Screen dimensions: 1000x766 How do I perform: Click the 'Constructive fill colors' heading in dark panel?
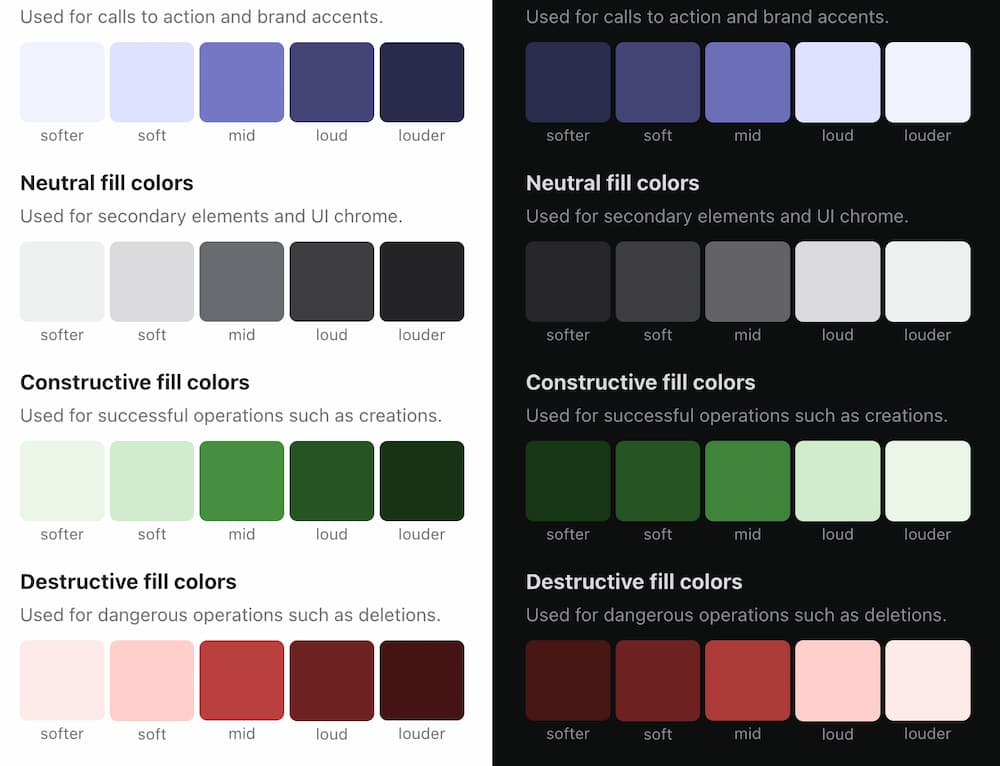[640, 382]
